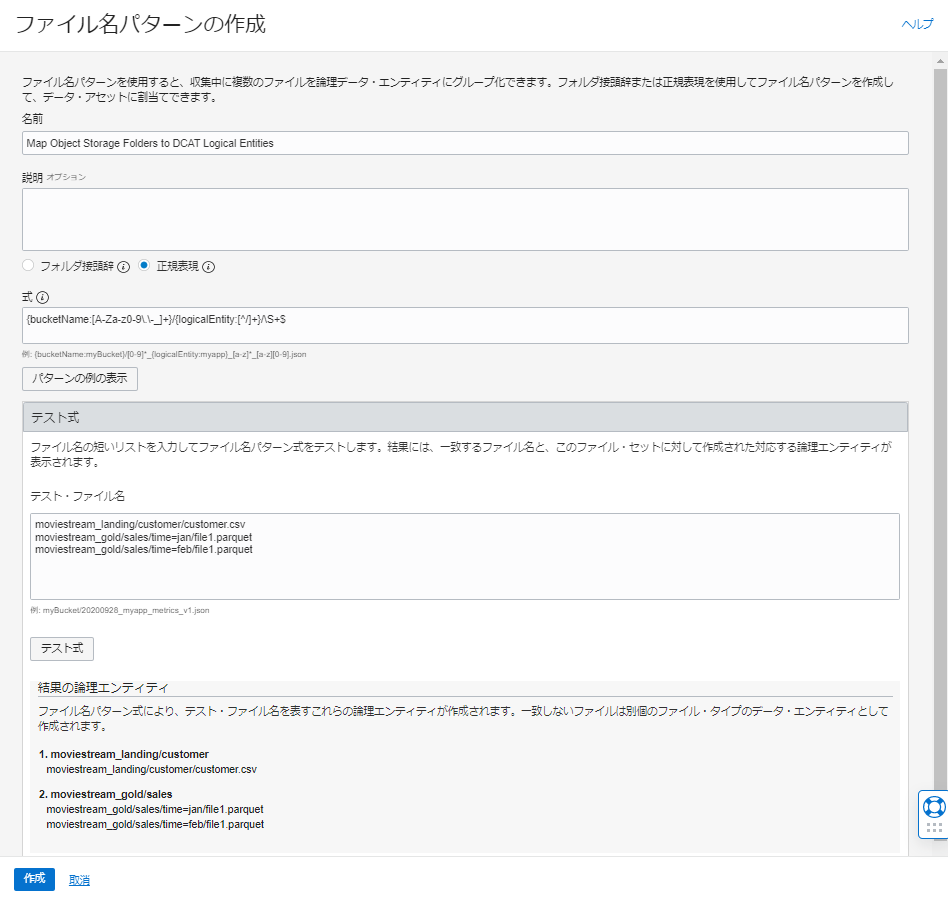Click the info icon beside フォルダ接頭辞
The height and width of the screenshot is (901, 948).
[x=124, y=267]
